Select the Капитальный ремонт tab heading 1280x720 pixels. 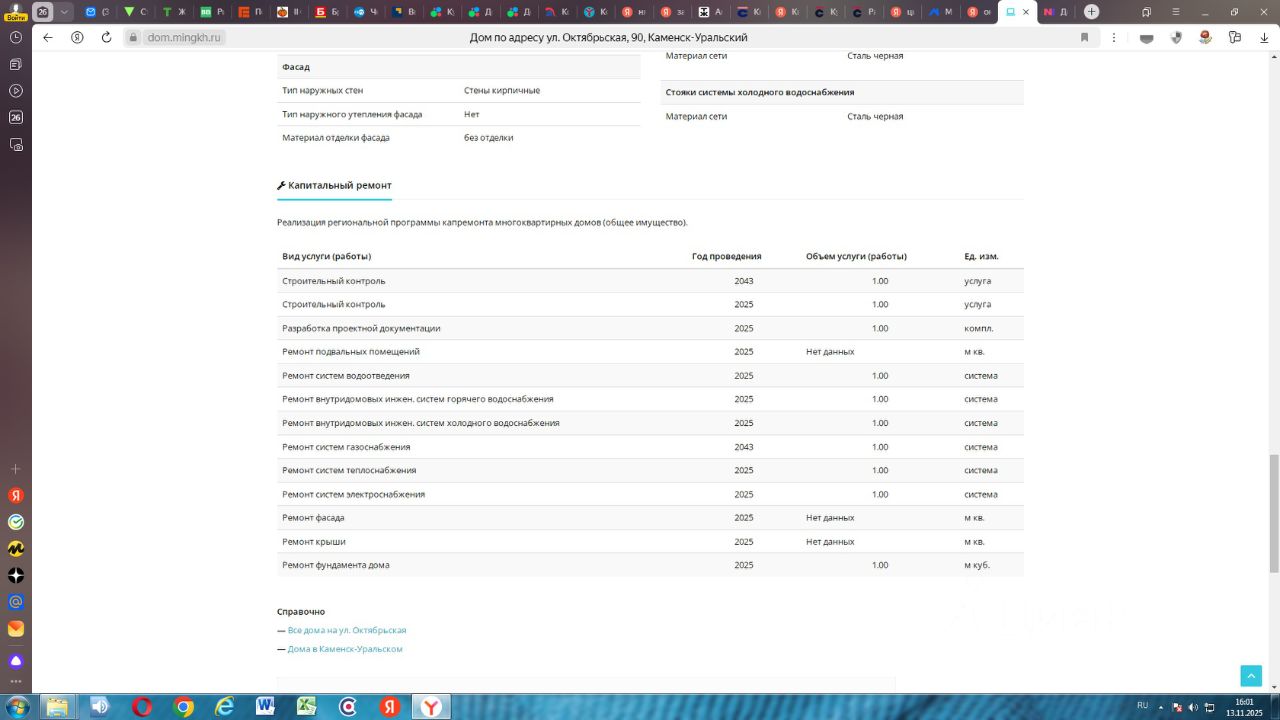click(x=334, y=186)
